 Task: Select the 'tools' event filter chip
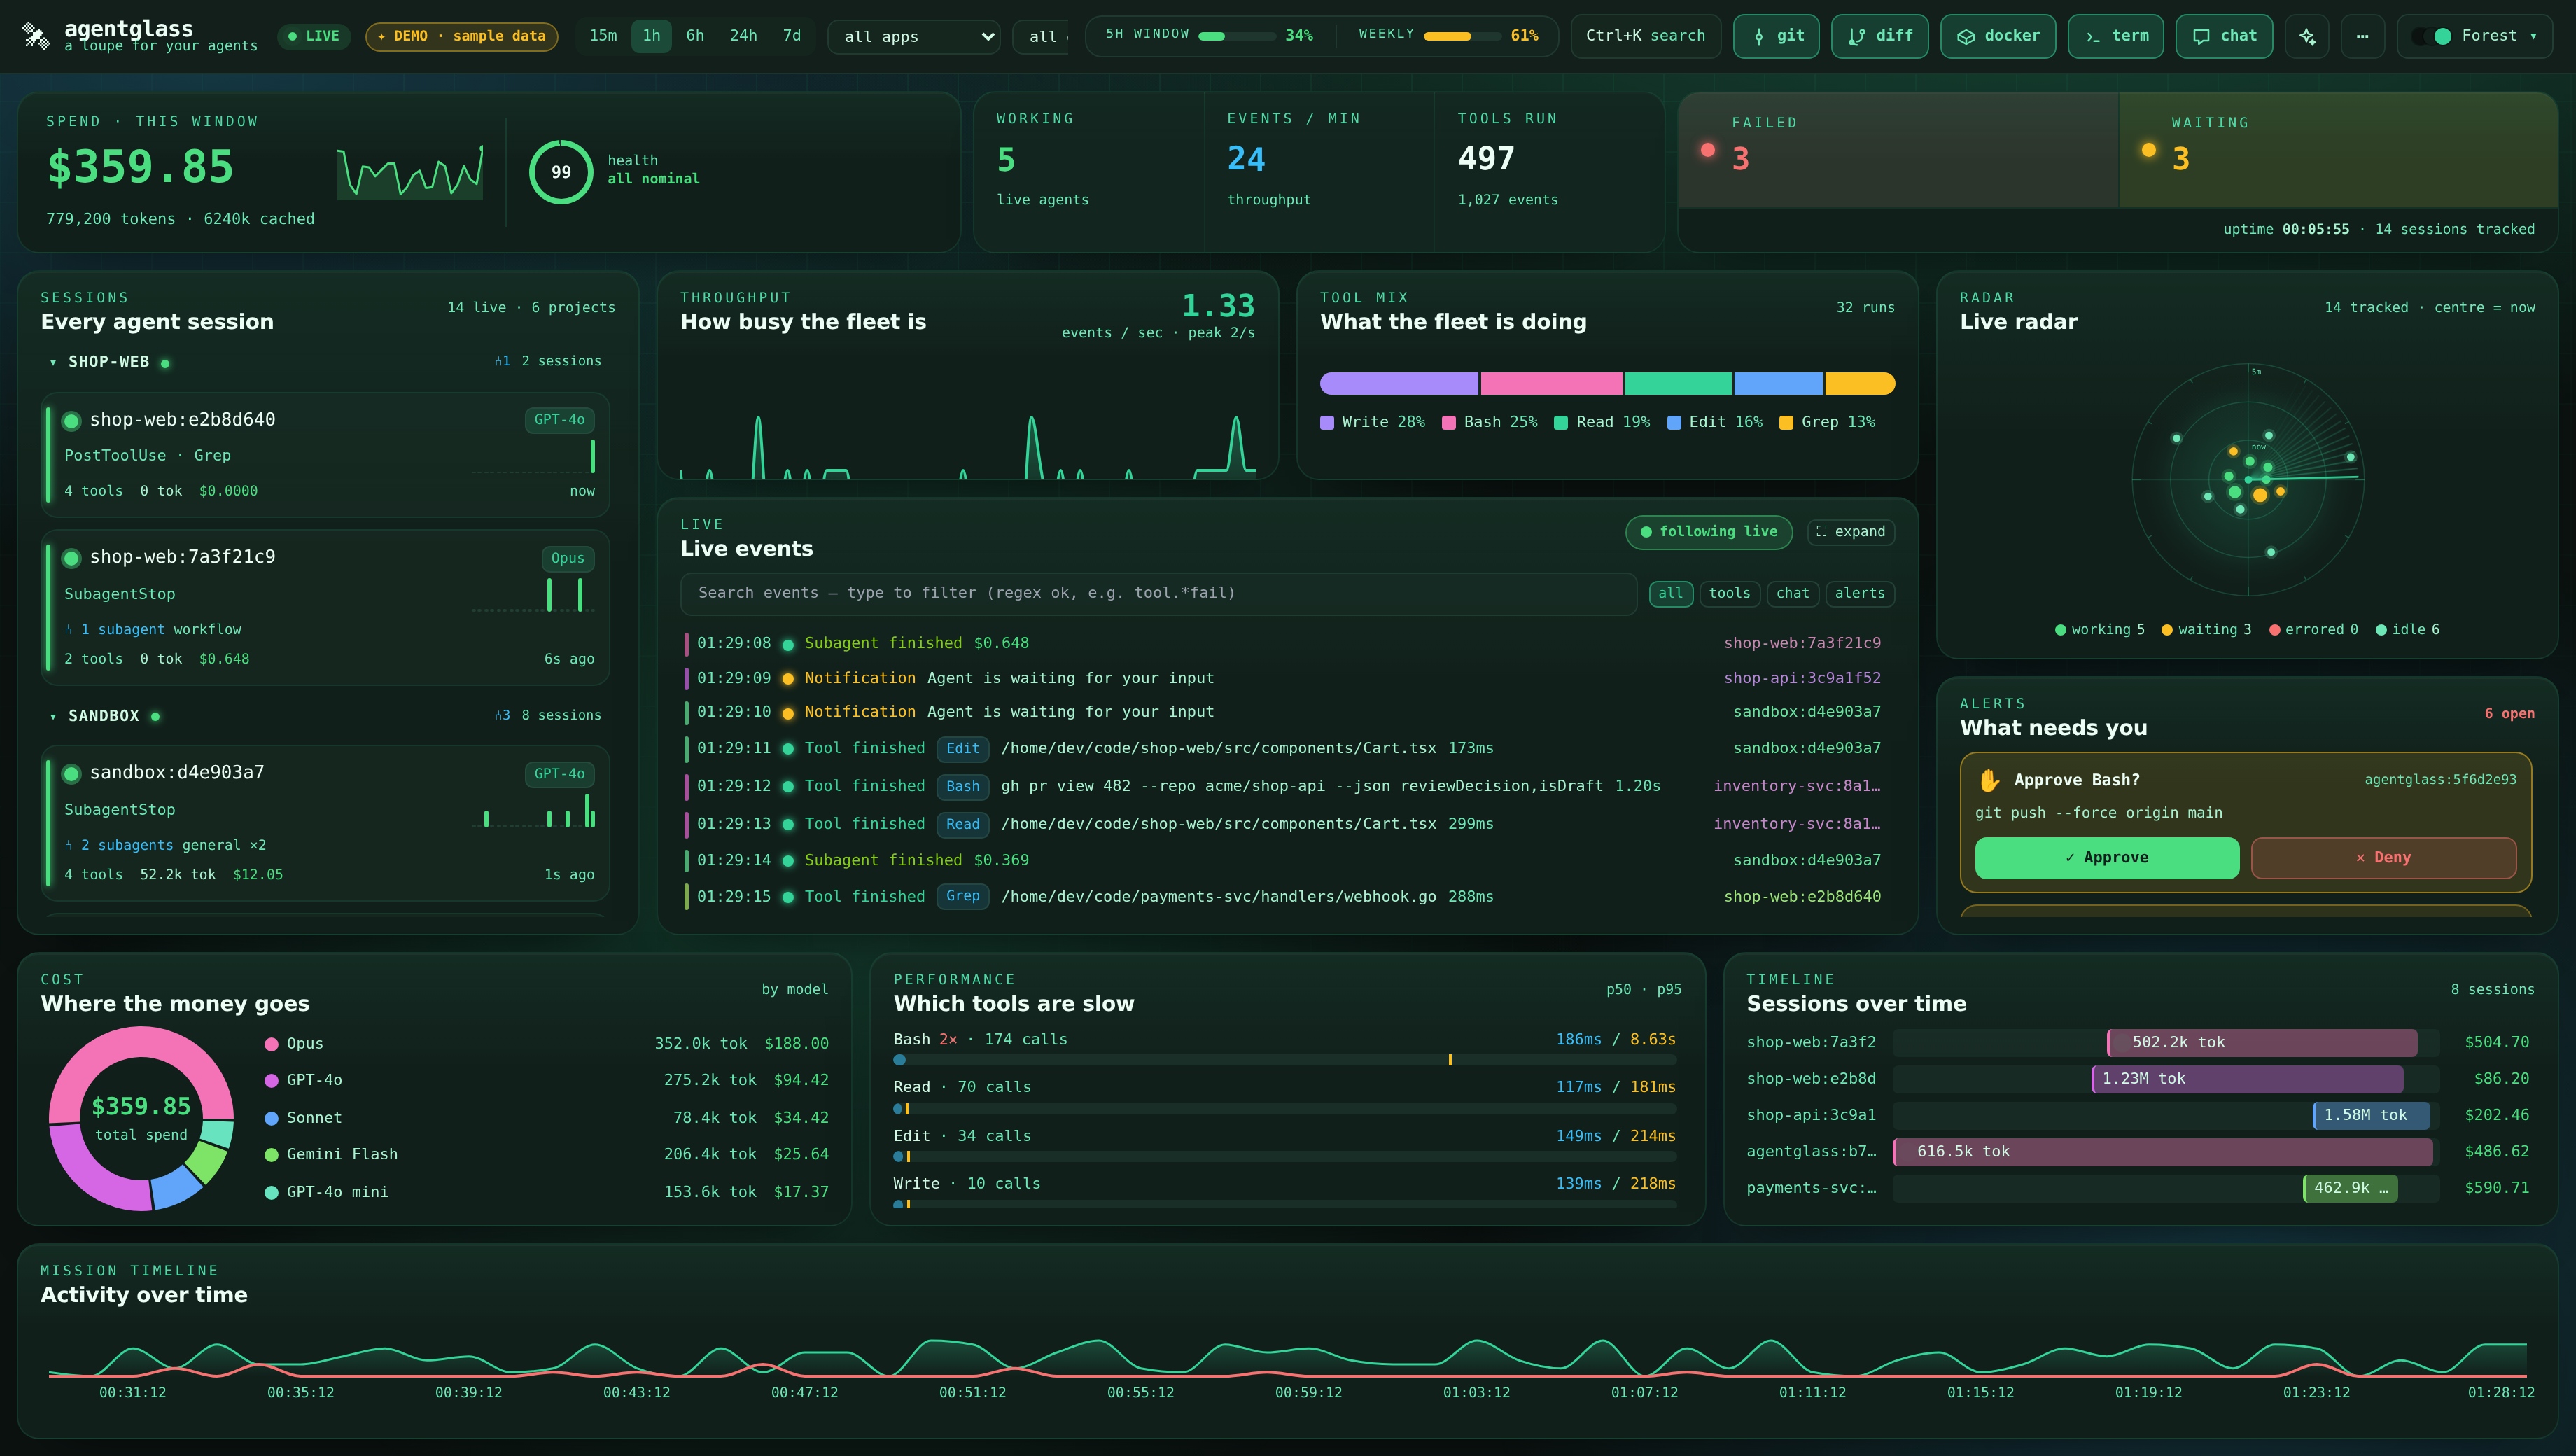1729,594
